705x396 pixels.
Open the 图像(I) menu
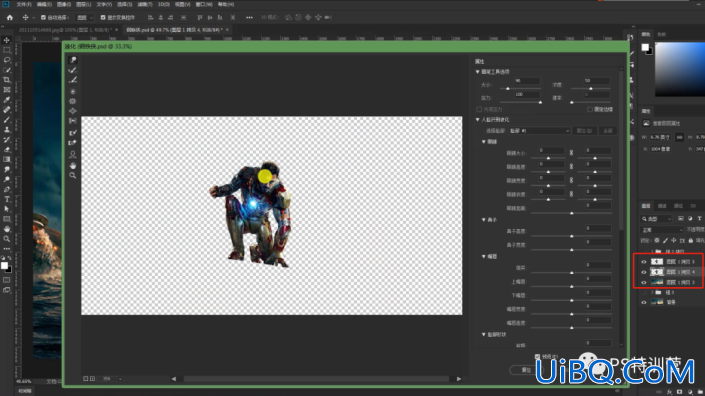[64, 4]
